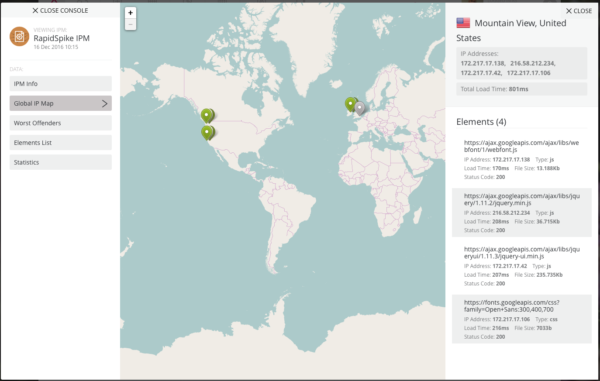Image resolution: width=600 pixels, height=381 pixels.
Task: Click the grey map marker near England
Action: 359,108
